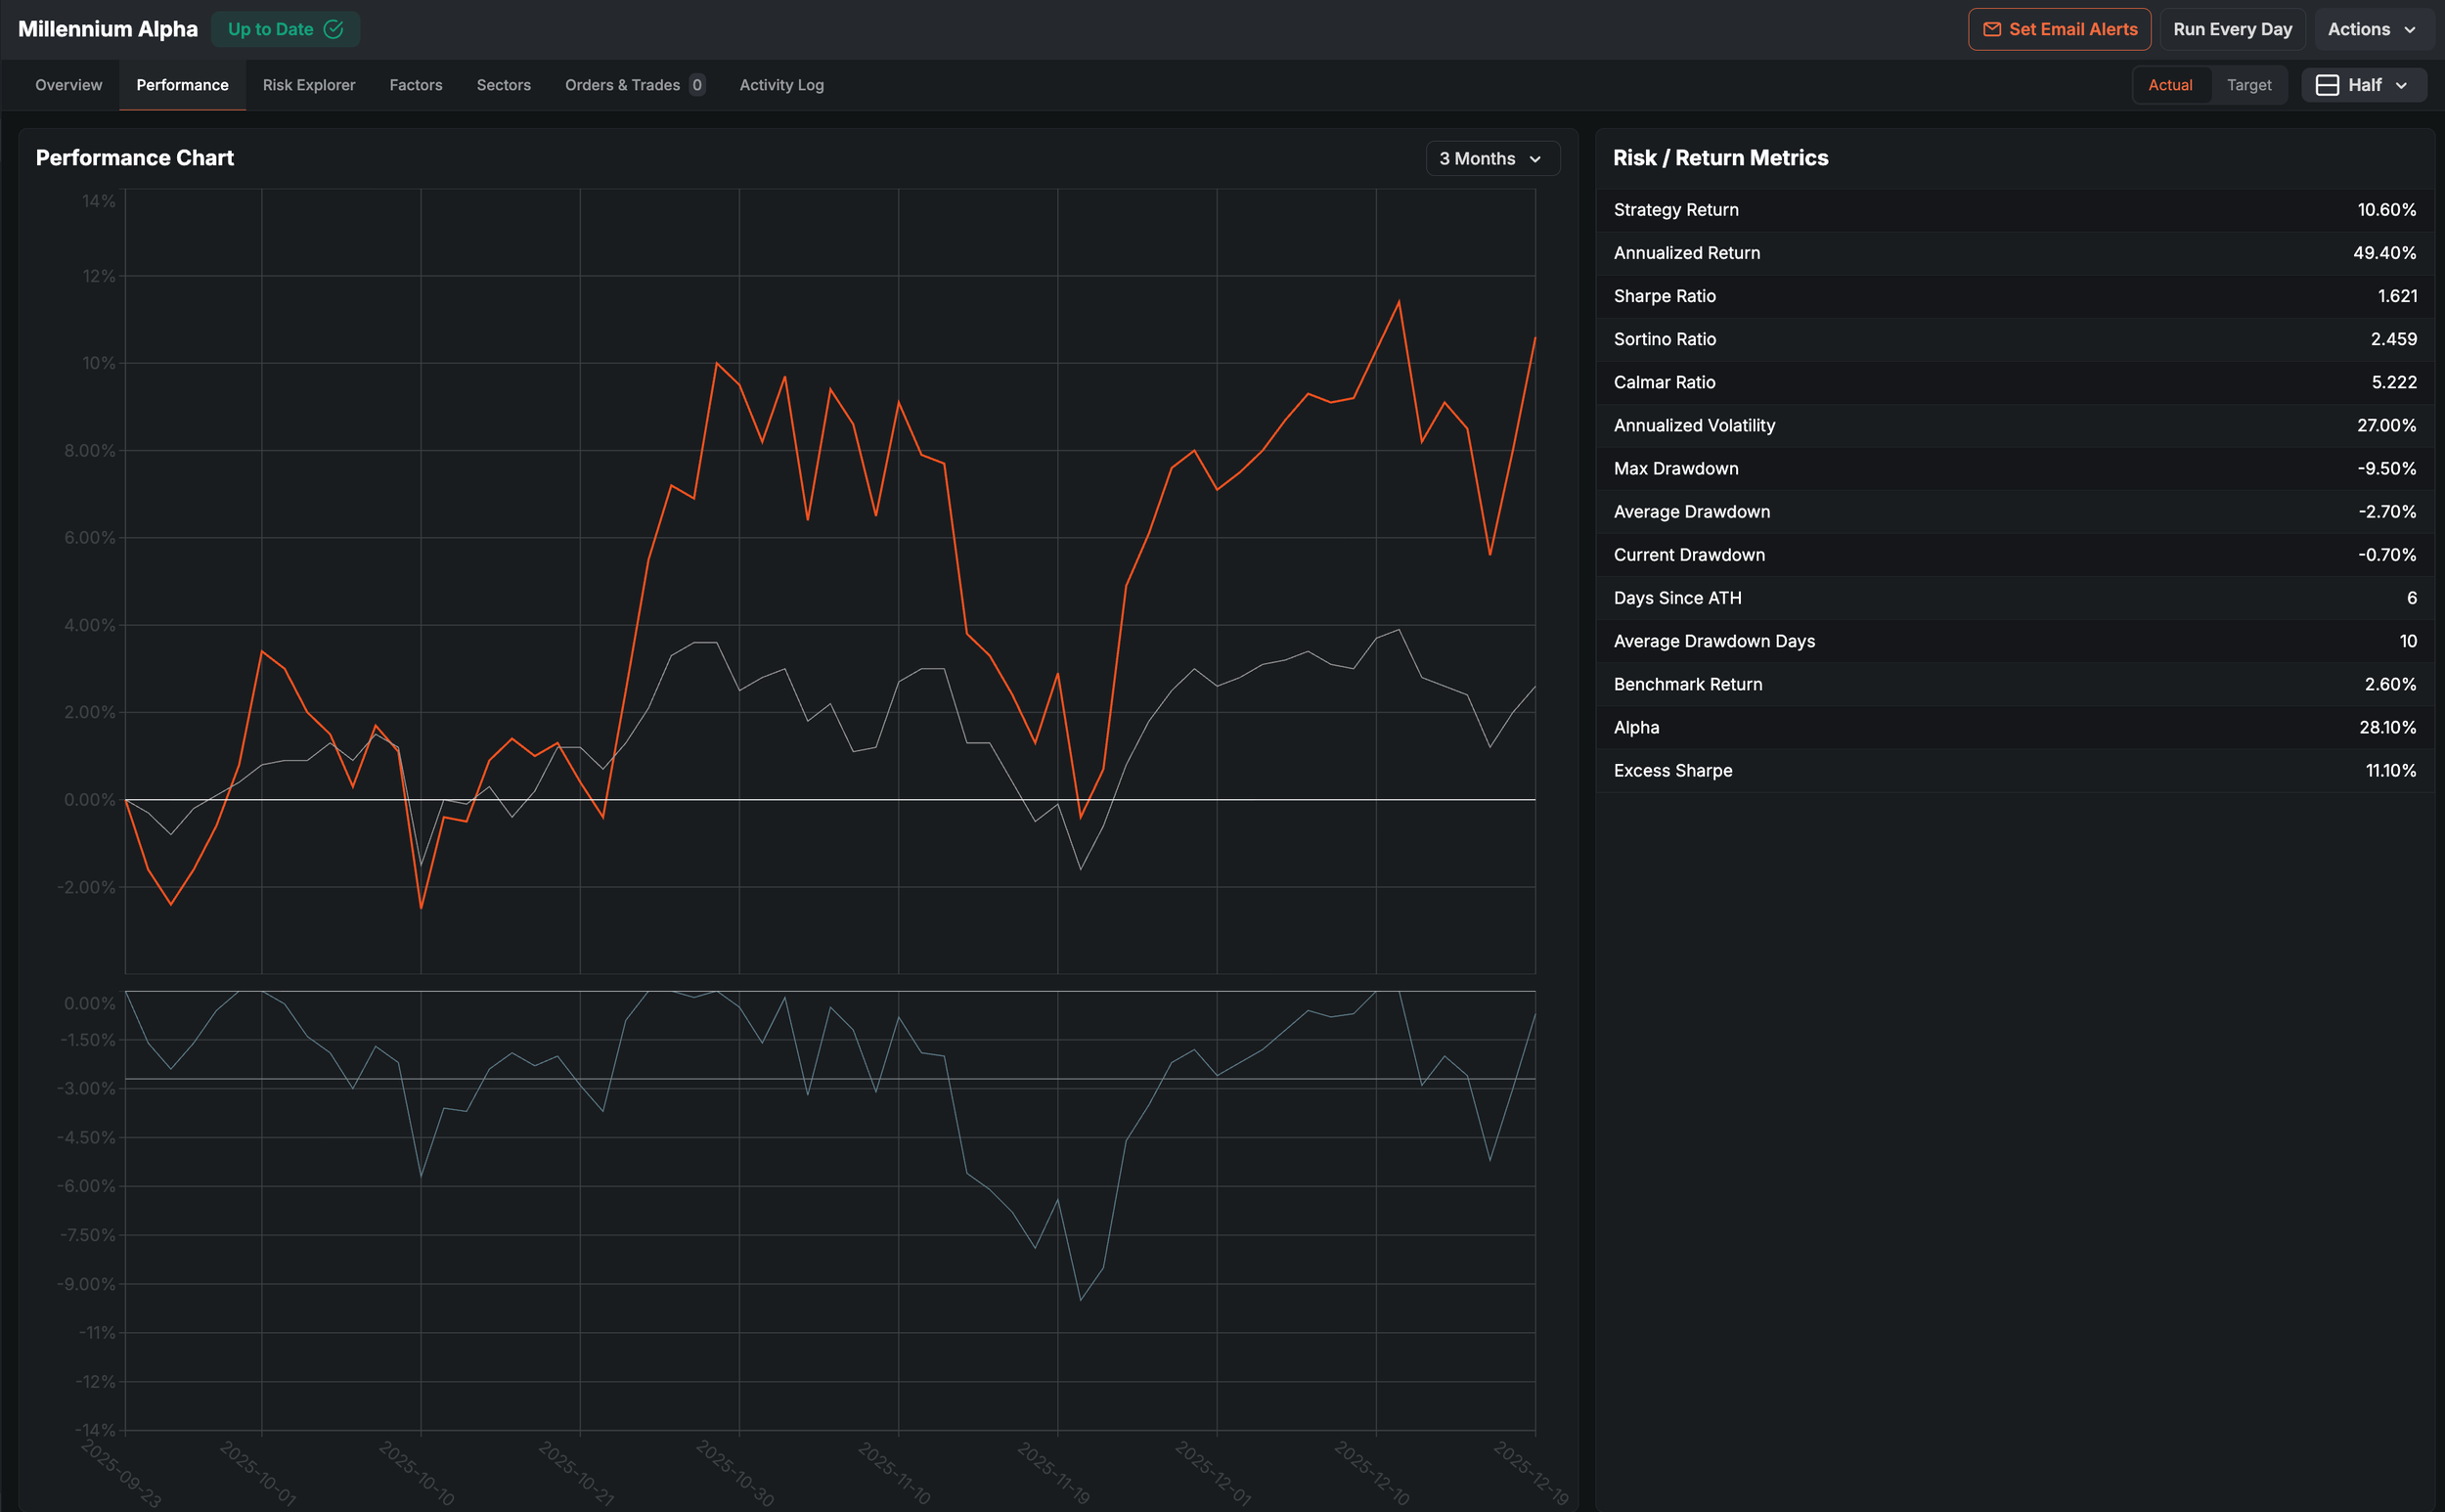
Task: Expand the Half layout dropdown
Action: coord(2364,85)
